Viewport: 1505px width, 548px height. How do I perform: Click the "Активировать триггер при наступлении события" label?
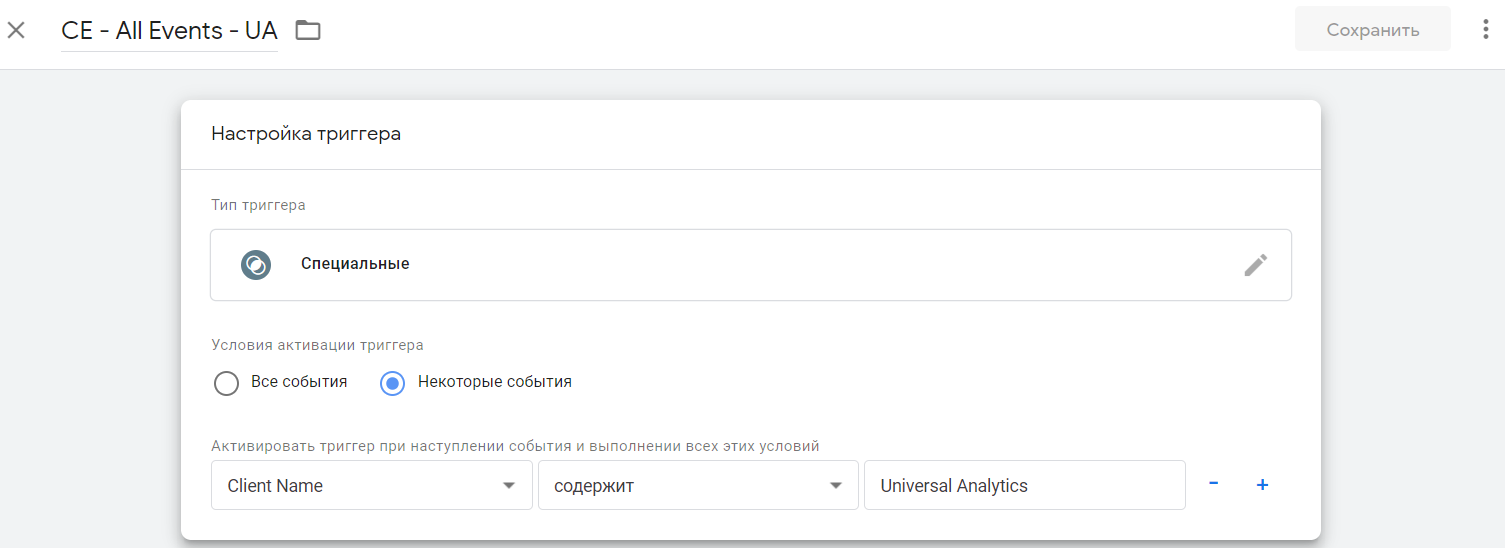click(x=515, y=446)
